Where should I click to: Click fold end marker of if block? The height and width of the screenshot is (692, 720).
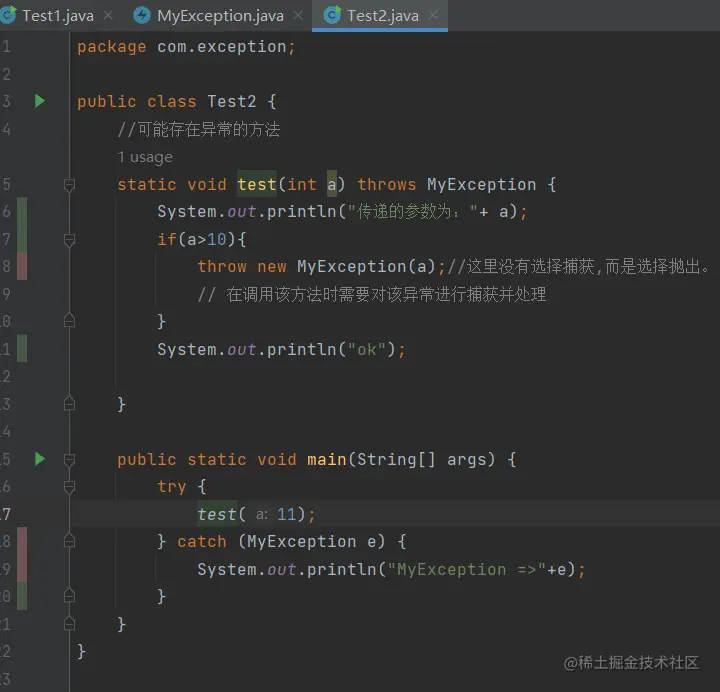pos(69,321)
